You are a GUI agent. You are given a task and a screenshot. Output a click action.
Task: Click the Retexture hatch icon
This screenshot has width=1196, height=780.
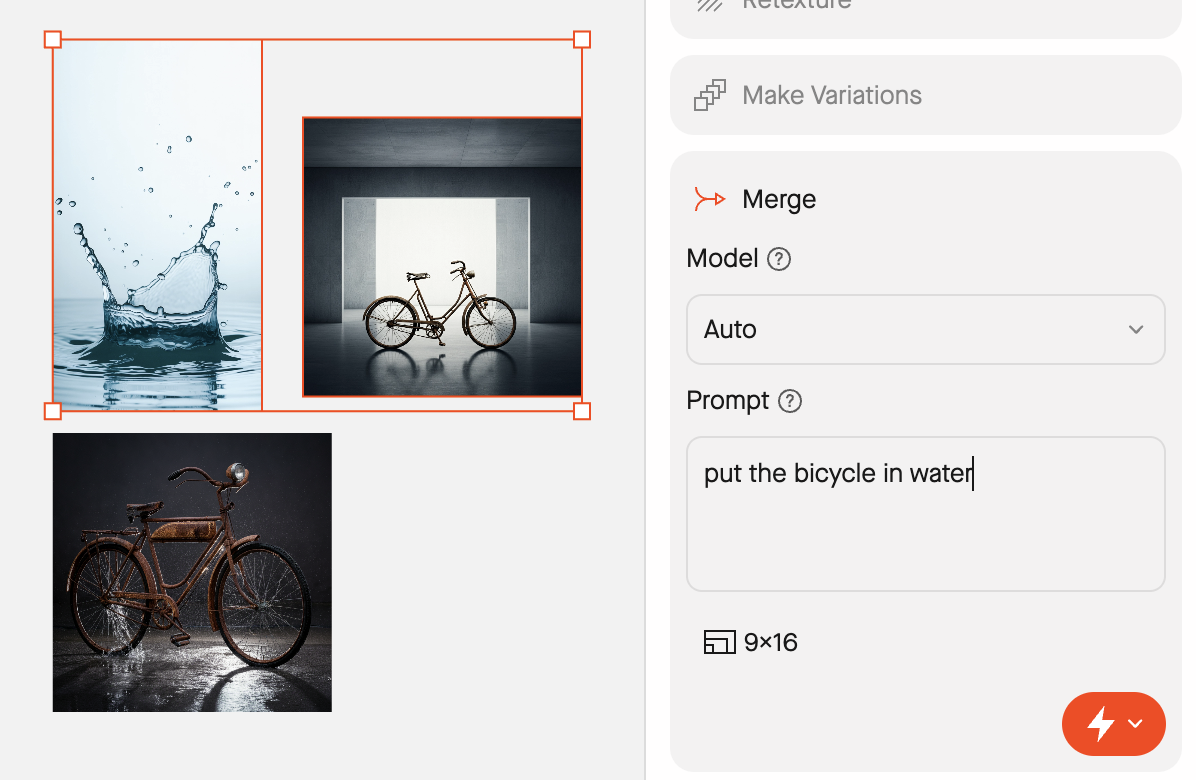click(x=709, y=5)
